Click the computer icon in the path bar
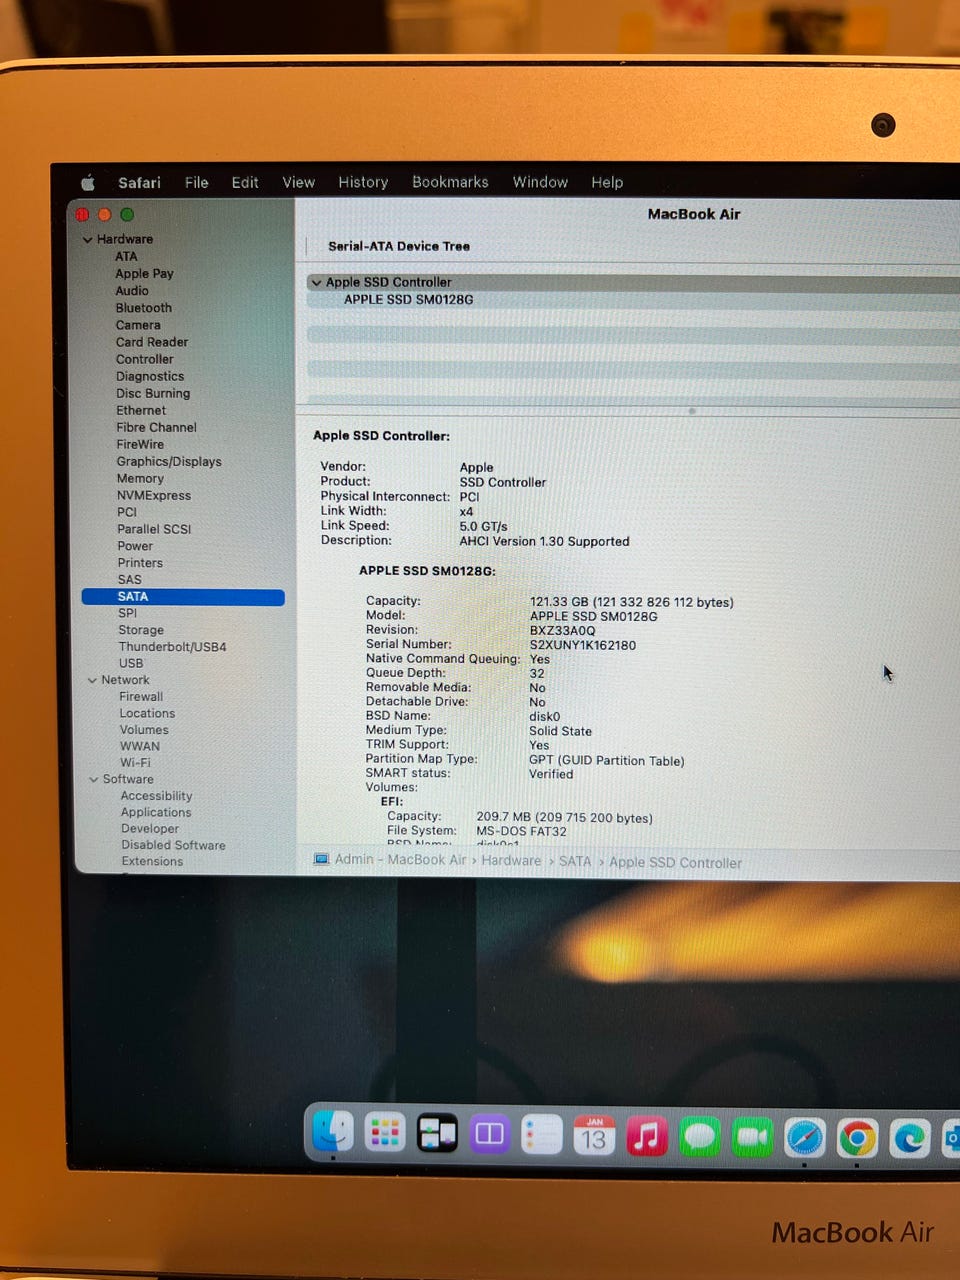The width and height of the screenshot is (960, 1280). 321,859
